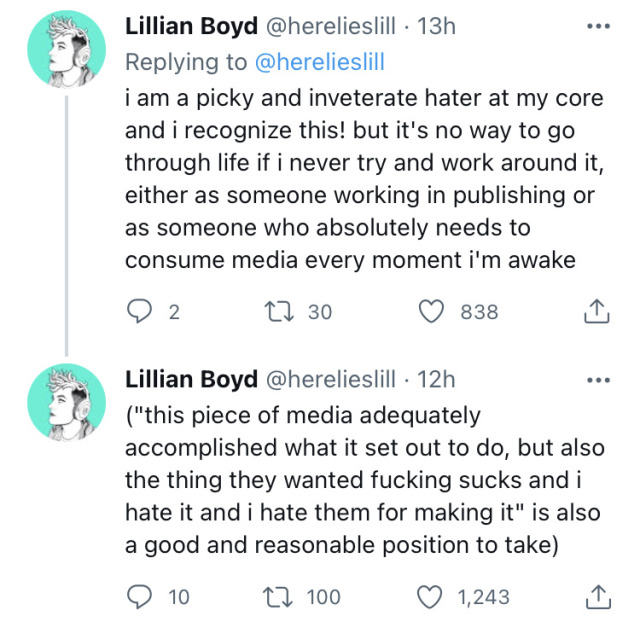Viewport: 640px width, 622px height.
Task: Open the profile avatar on the 13h tweet
Action: pyautogui.click(x=66, y=48)
